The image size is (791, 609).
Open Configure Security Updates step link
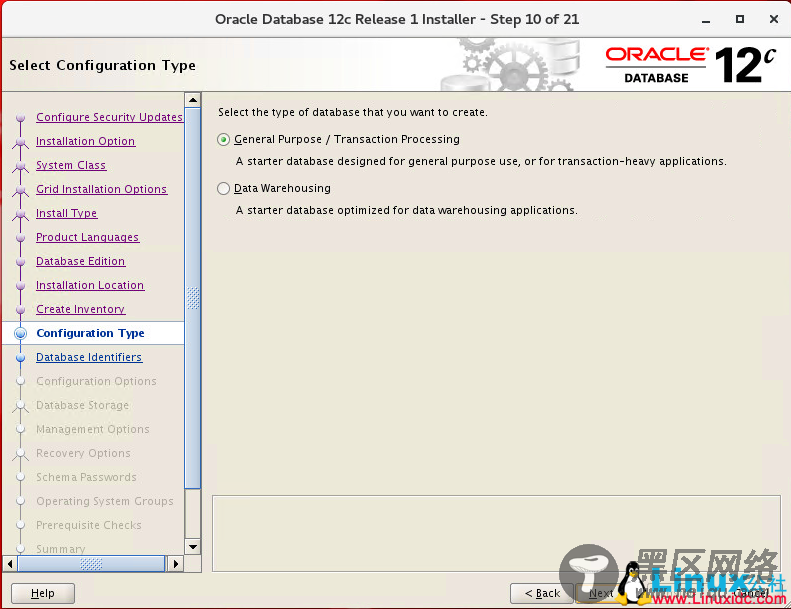[109, 117]
